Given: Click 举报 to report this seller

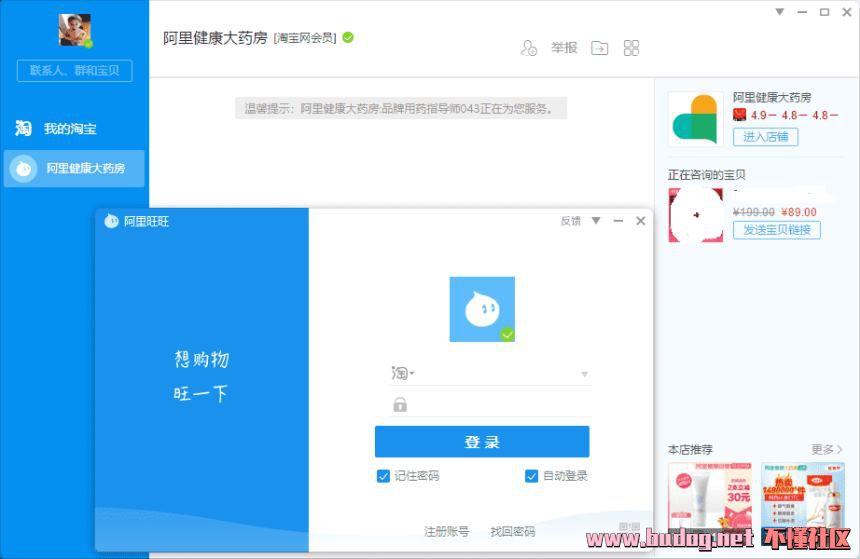Looking at the screenshot, I should (x=564, y=48).
